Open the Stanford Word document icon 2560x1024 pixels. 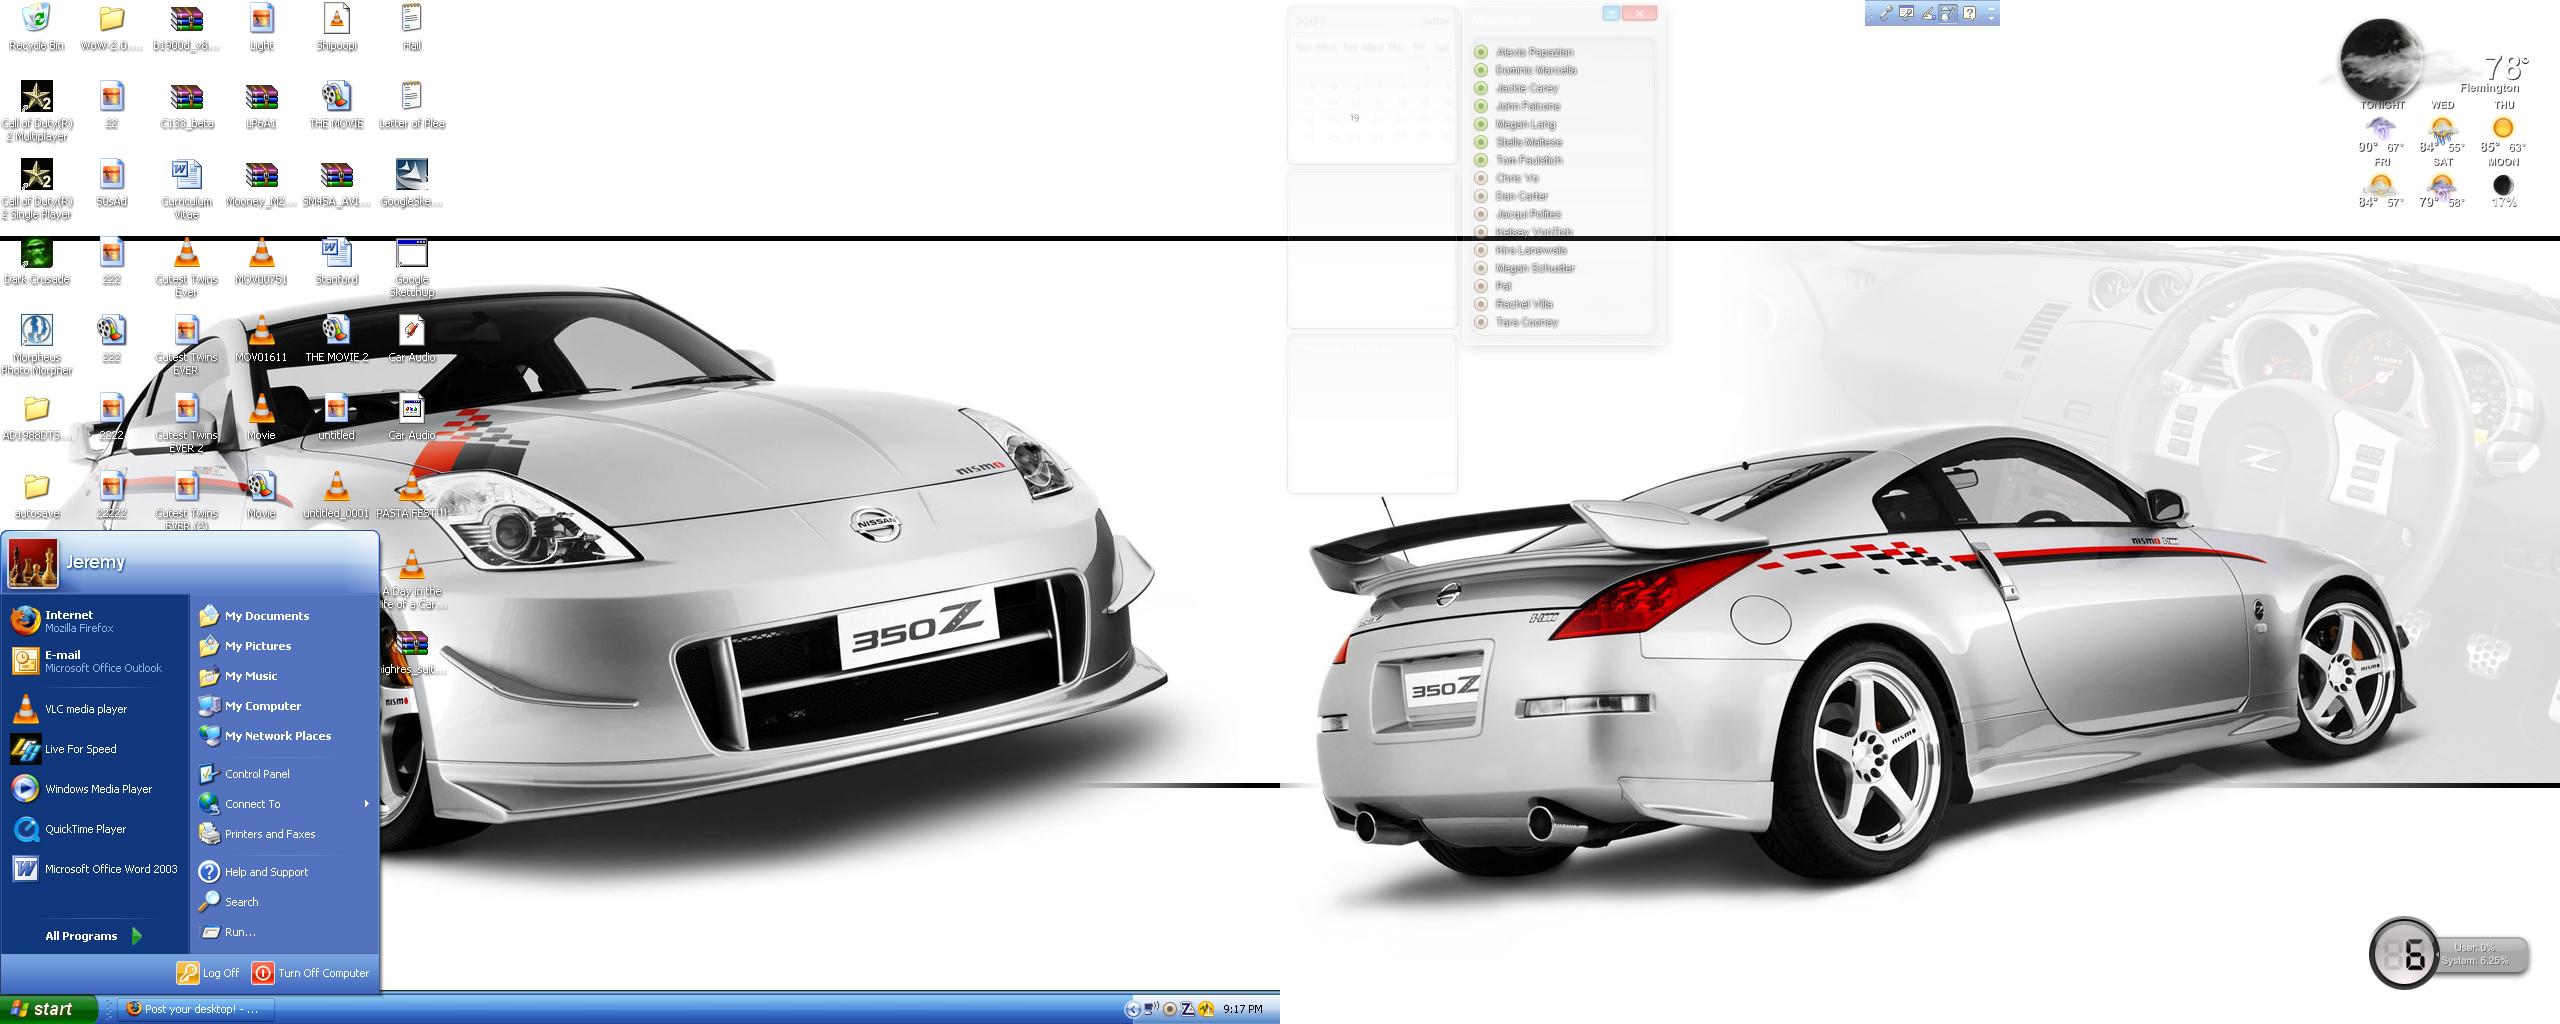coord(337,262)
